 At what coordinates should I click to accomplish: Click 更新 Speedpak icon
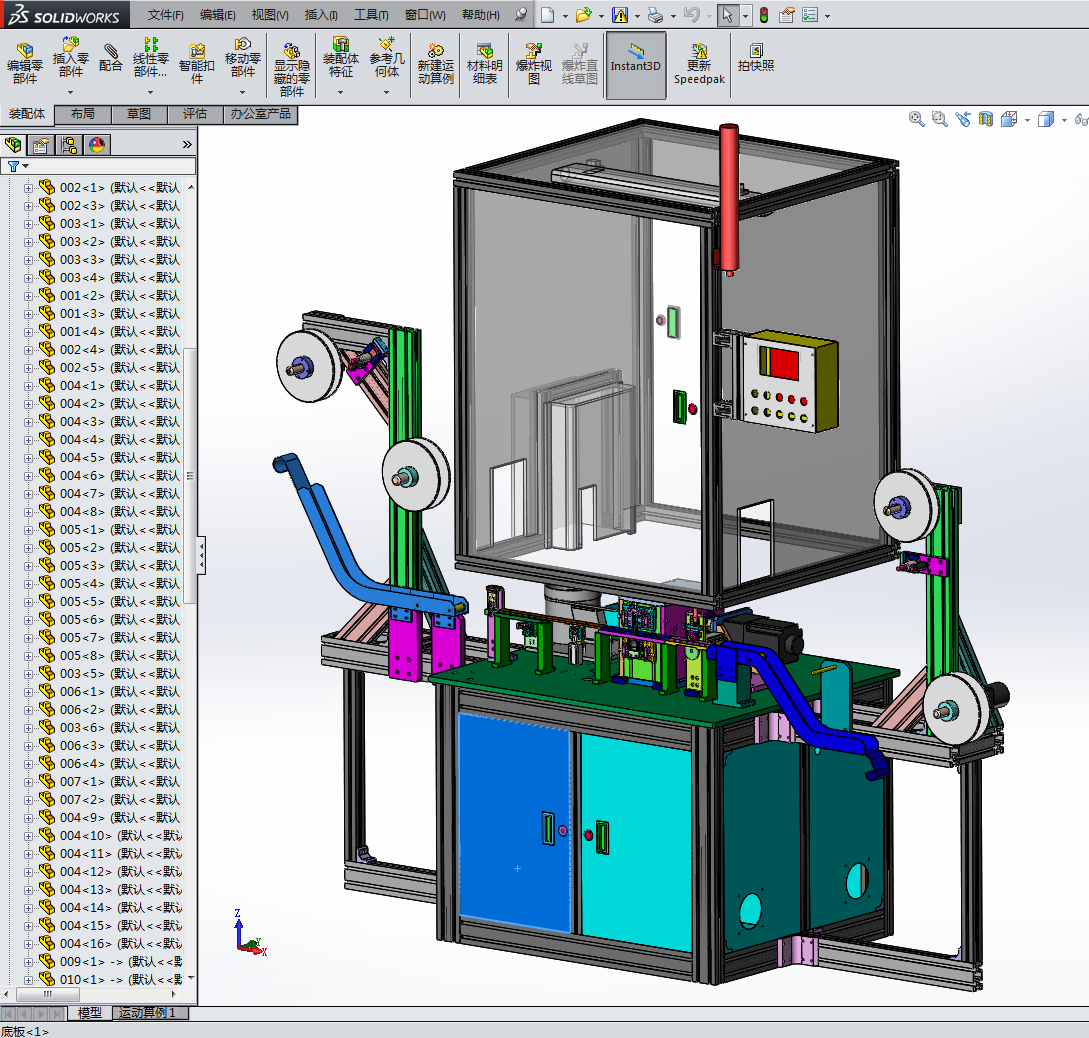698,62
